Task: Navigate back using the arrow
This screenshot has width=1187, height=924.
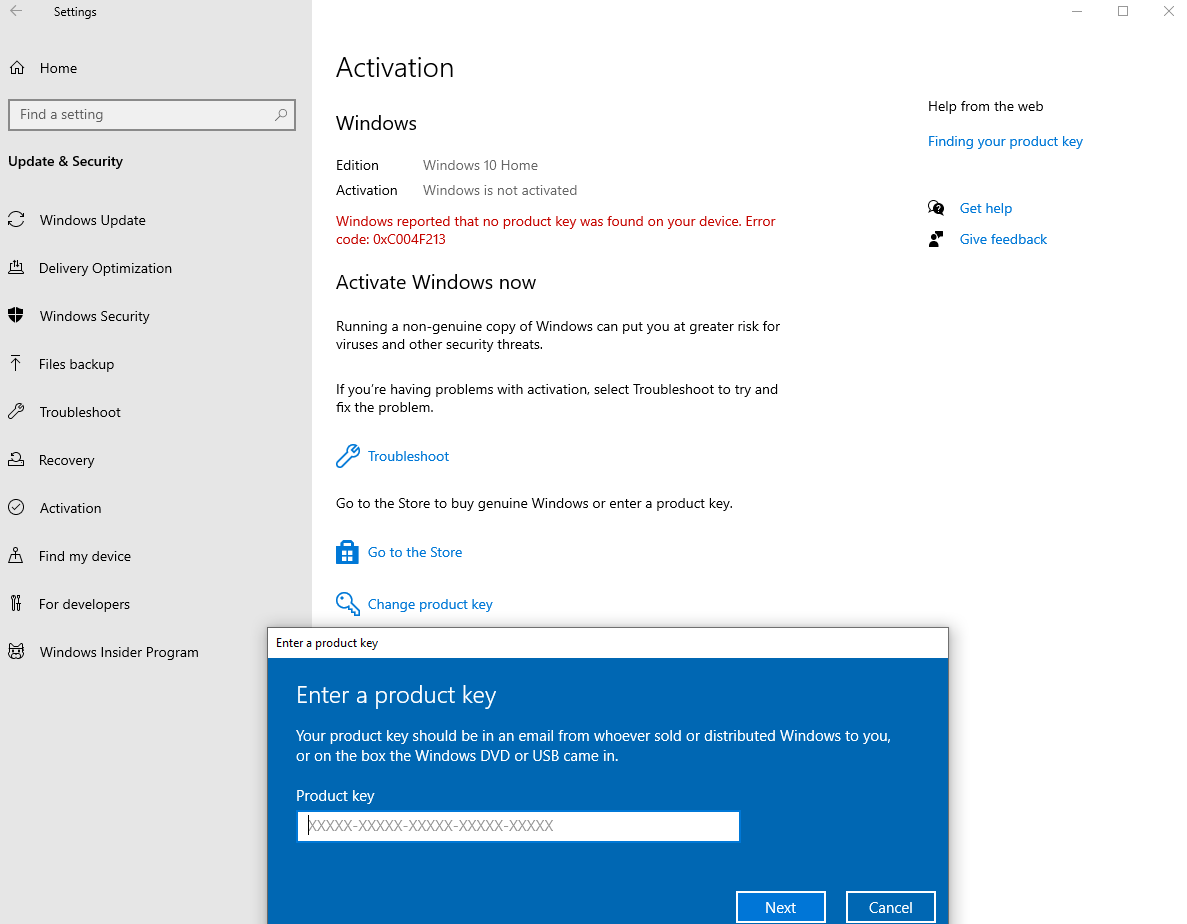Action: pyautogui.click(x=18, y=11)
